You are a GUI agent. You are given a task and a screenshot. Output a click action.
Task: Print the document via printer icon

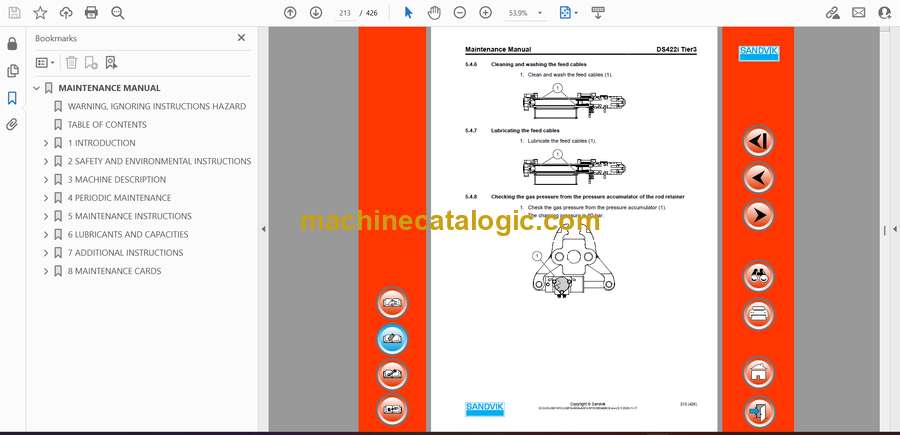pyautogui.click(x=91, y=13)
